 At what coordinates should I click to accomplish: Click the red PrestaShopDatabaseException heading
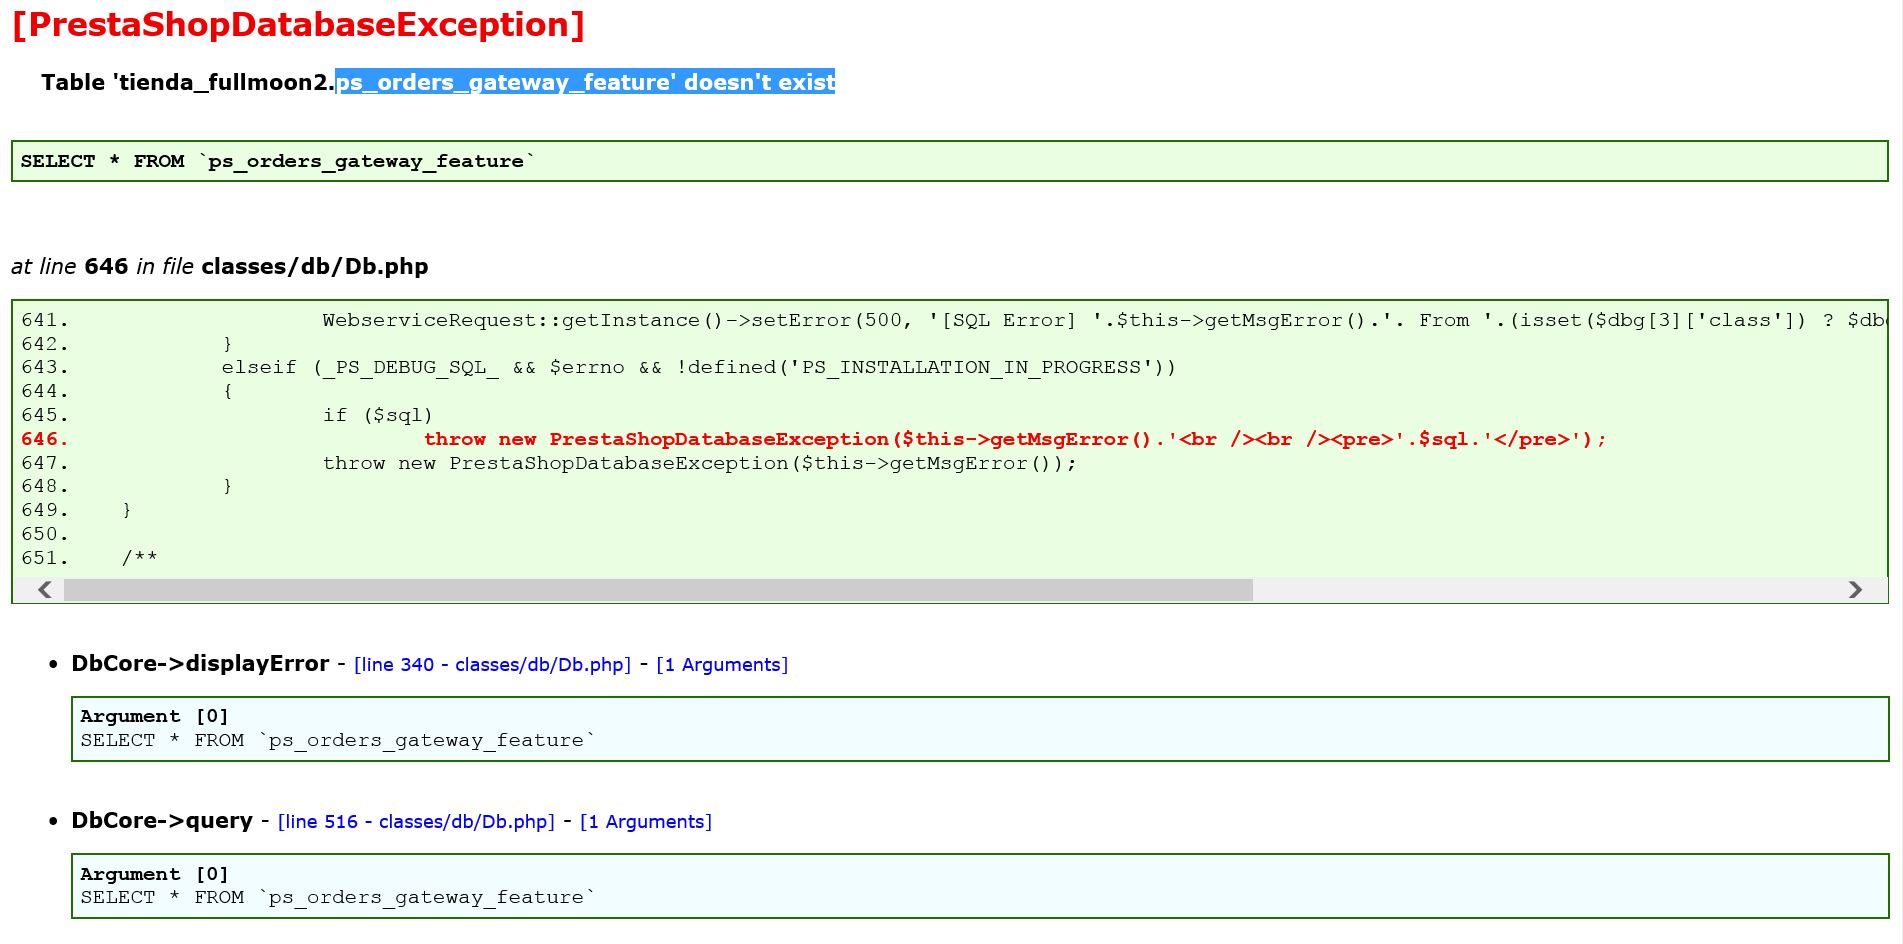click(x=298, y=25)
